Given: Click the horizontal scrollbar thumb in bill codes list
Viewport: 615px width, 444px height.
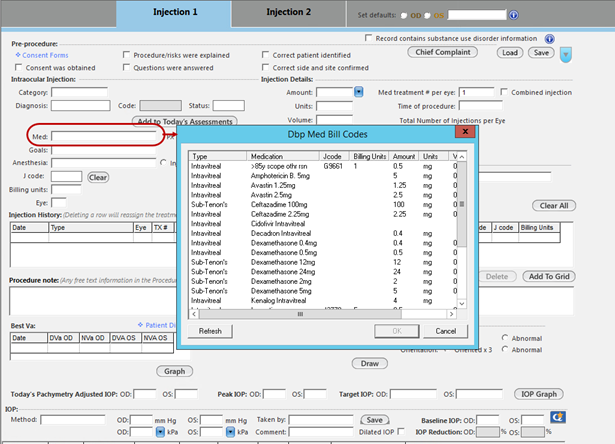Looking at the screenshot, I should (x=300, y=314).
